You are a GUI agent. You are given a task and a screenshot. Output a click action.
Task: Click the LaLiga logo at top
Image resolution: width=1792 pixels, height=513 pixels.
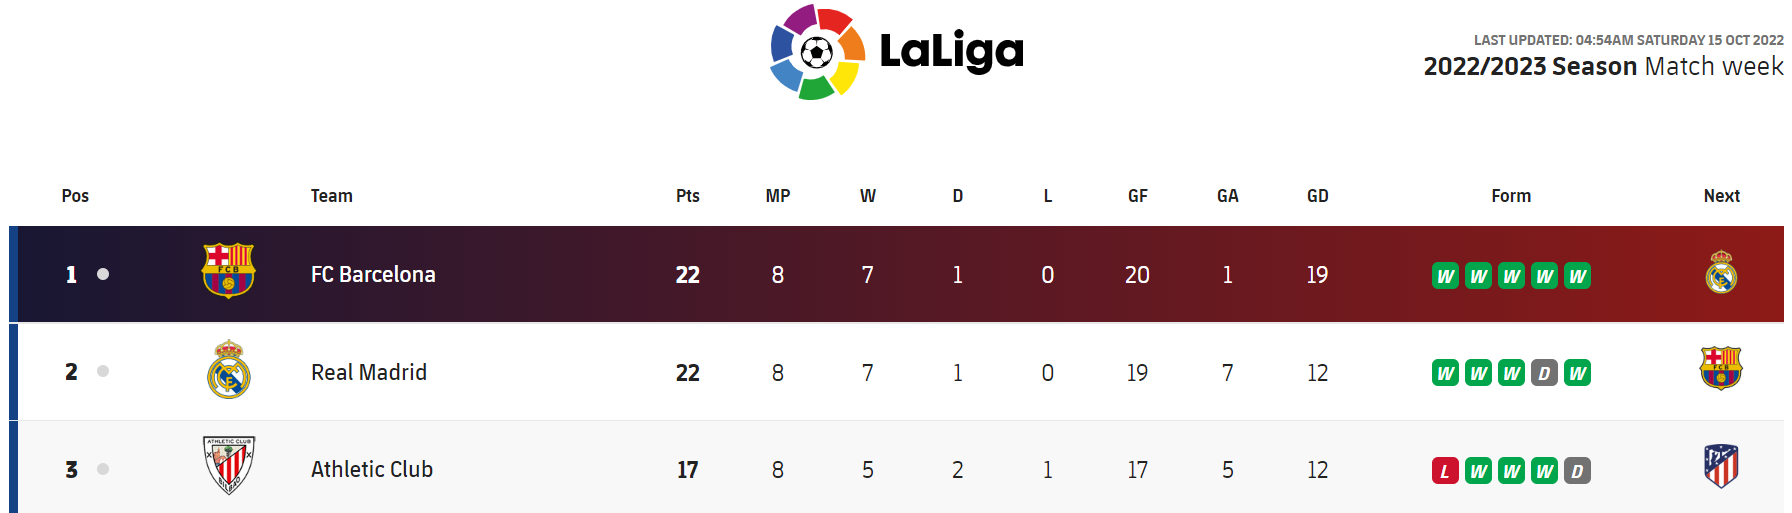coord(896,51)
